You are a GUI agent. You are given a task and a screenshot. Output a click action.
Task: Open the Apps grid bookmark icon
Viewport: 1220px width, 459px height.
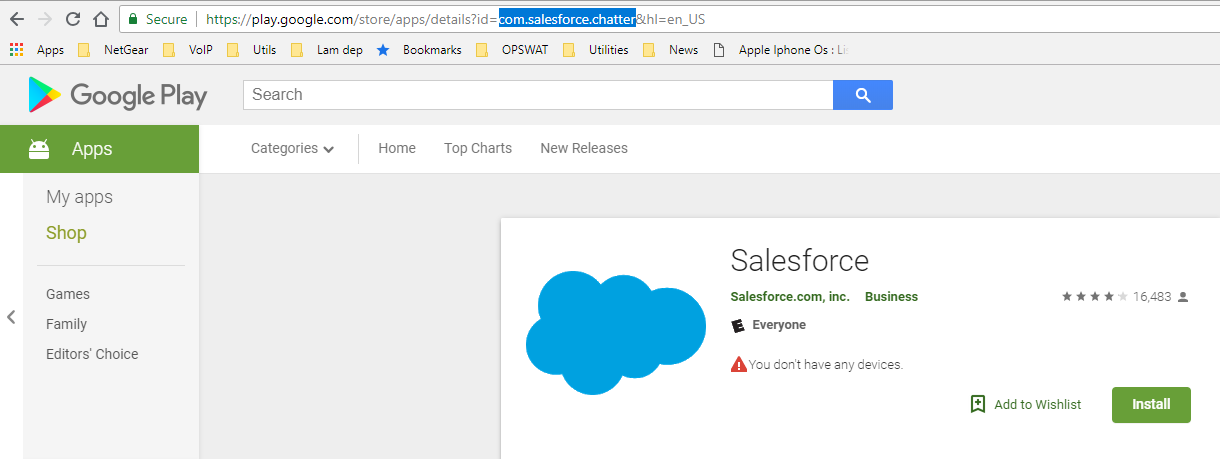tap(16, 50)
